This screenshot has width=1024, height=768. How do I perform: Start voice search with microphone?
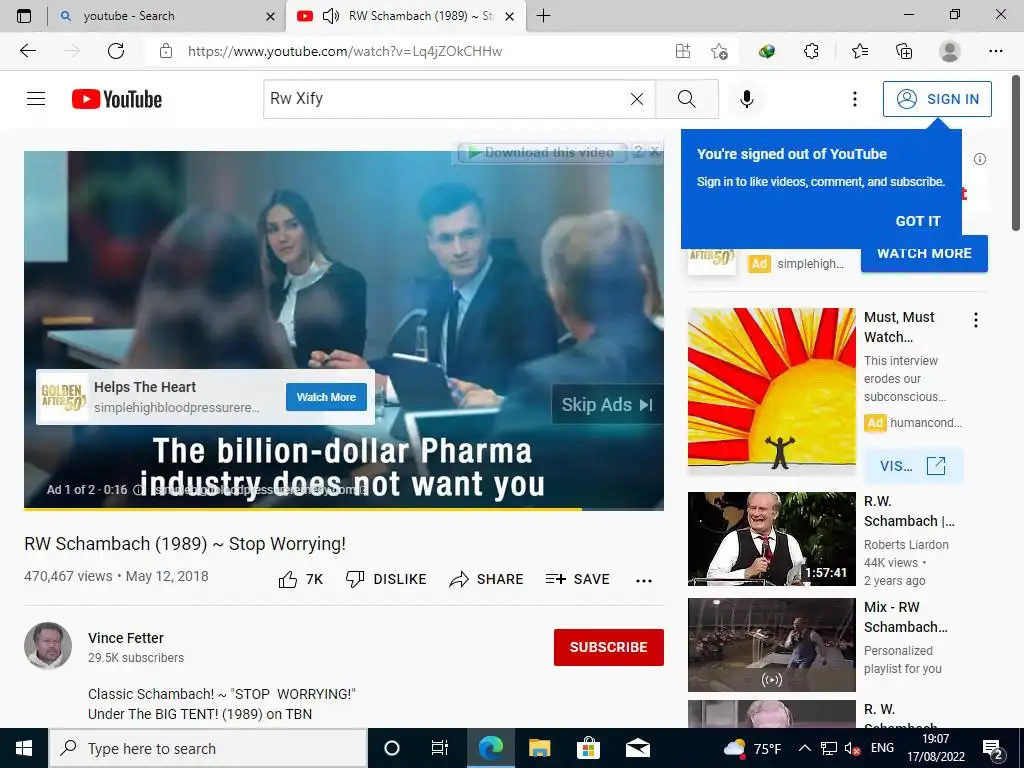tap(747, 99)
